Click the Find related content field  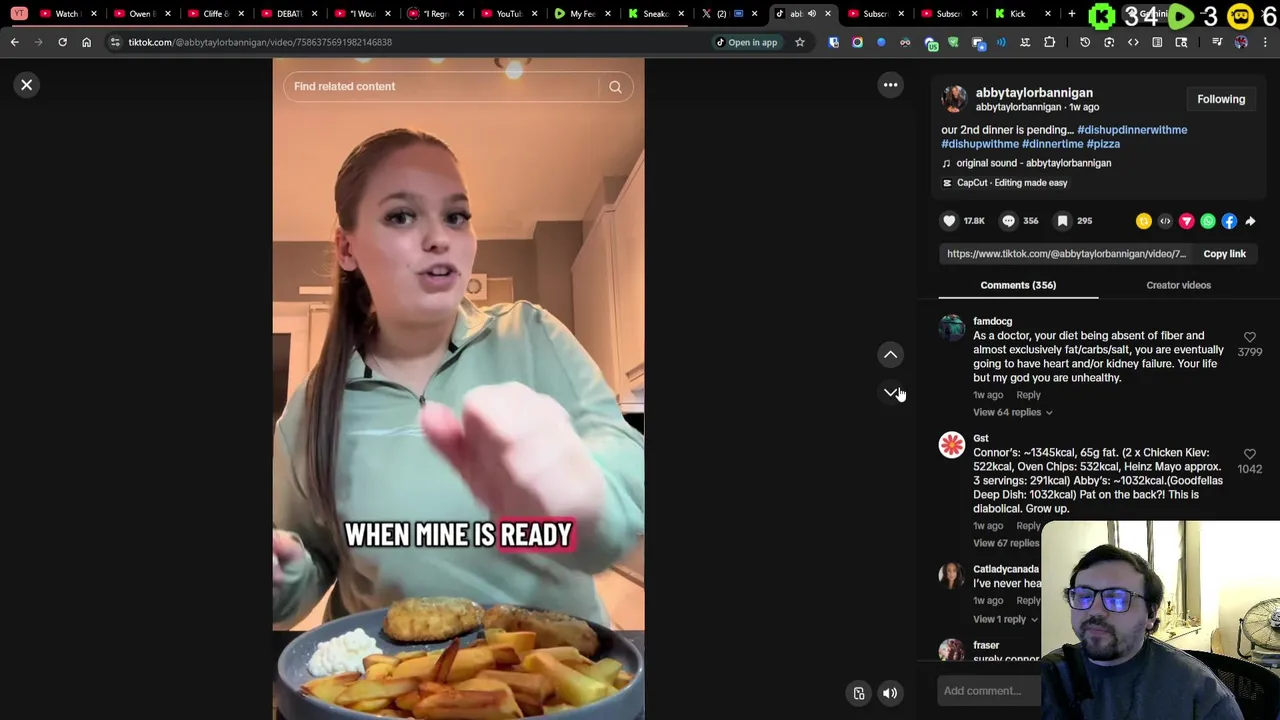[x=440, y=87]
